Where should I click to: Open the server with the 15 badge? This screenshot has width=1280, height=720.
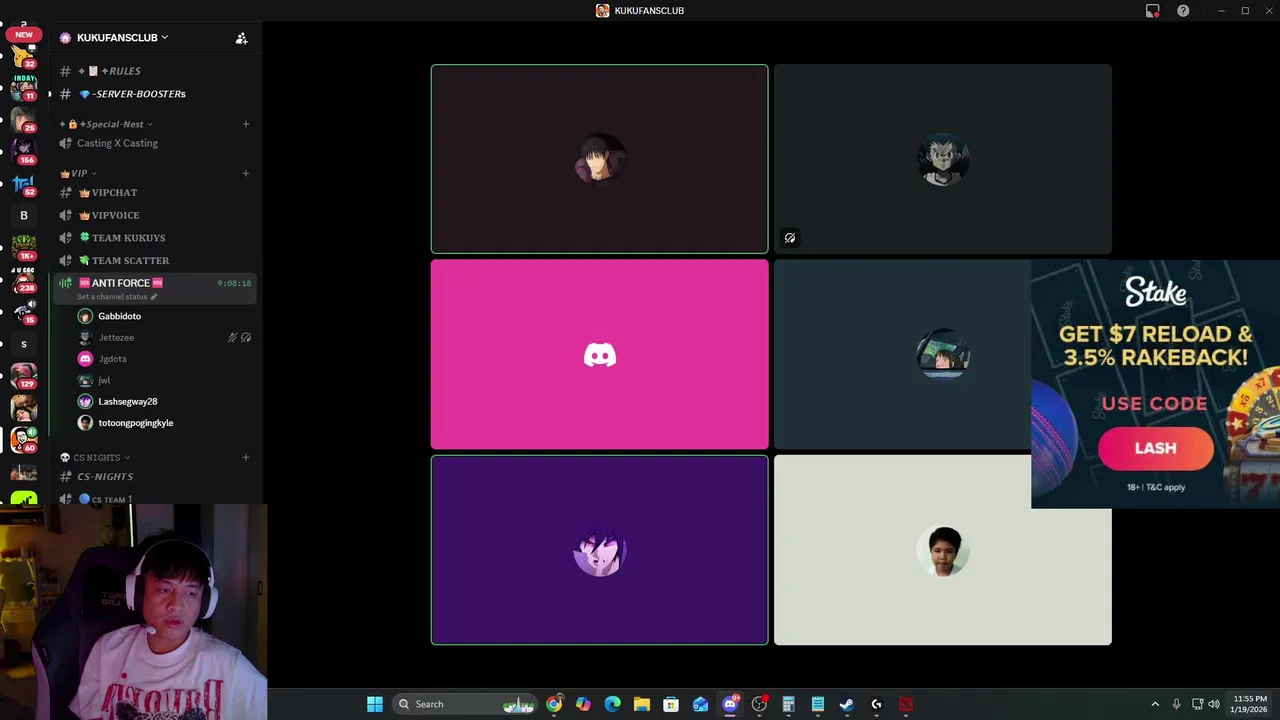click(23, 312)
